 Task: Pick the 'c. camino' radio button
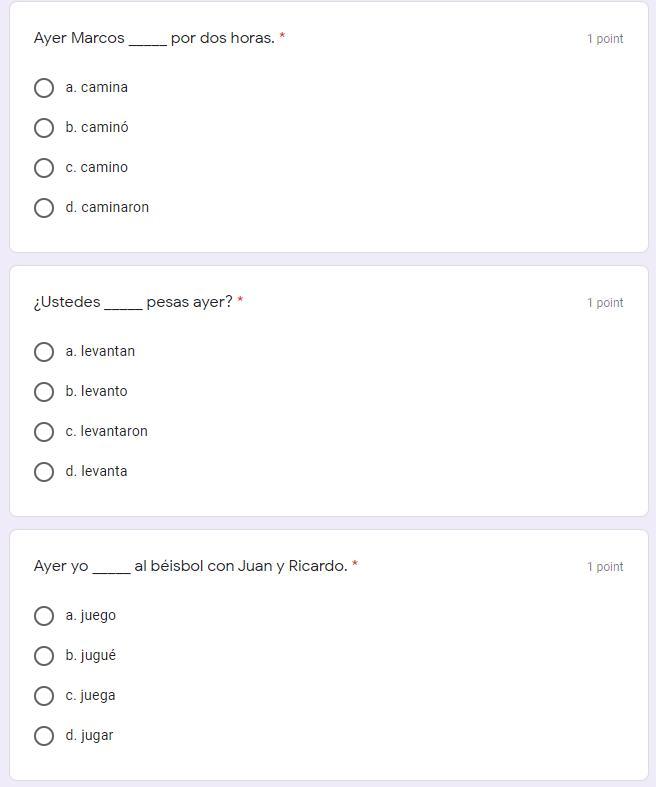44,168
